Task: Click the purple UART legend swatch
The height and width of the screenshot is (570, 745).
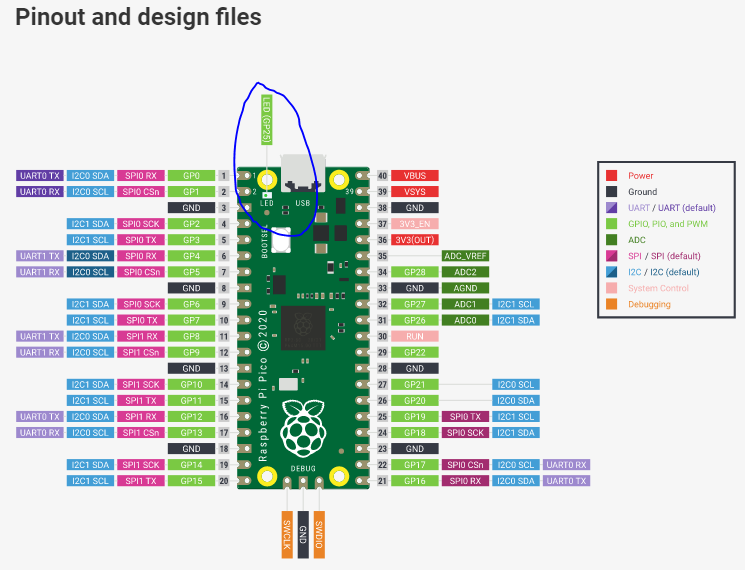Action: tap(611, 208)
